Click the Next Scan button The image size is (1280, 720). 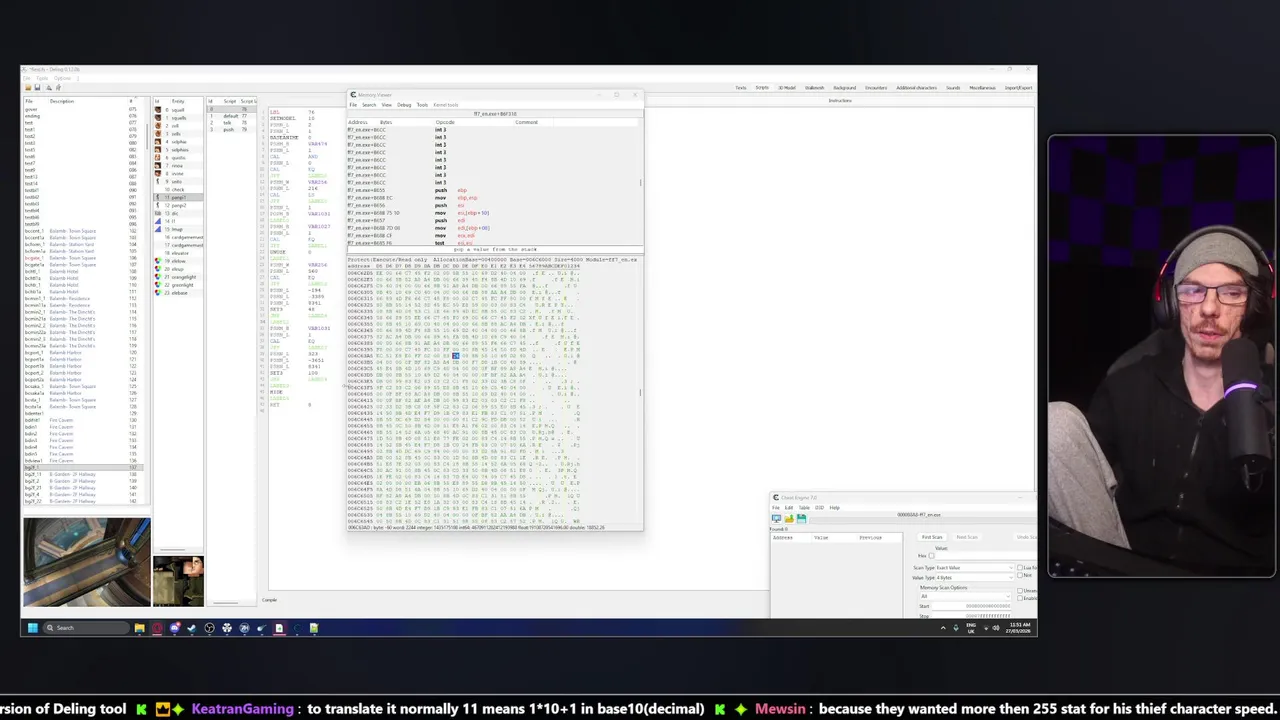point(967,537)
